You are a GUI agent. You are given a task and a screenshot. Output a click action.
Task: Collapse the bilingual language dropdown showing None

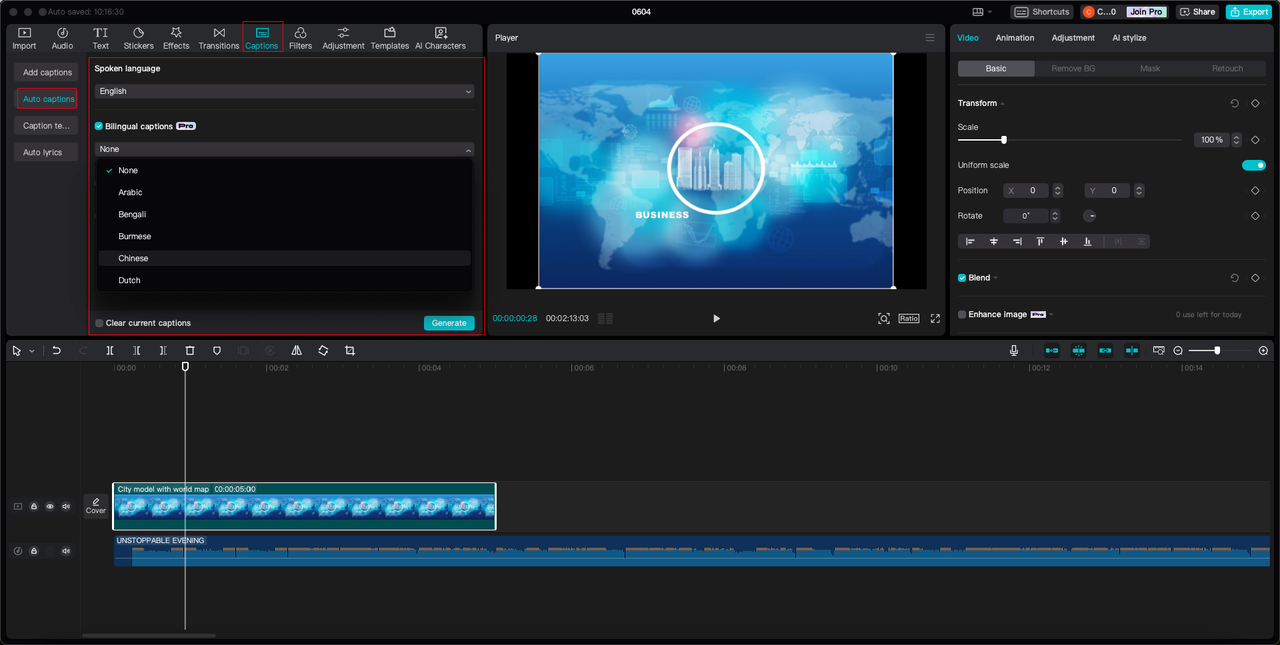[284, 149]
